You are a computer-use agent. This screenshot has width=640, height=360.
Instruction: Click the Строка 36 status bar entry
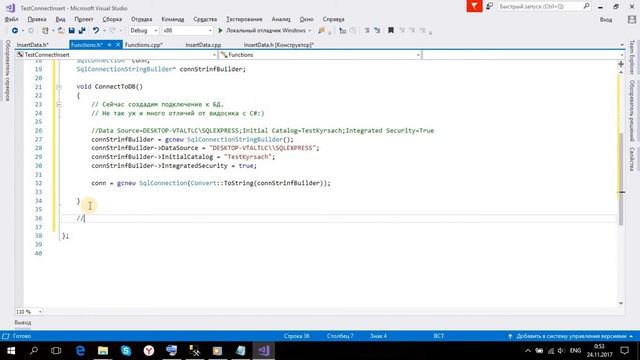pos(297,336)
